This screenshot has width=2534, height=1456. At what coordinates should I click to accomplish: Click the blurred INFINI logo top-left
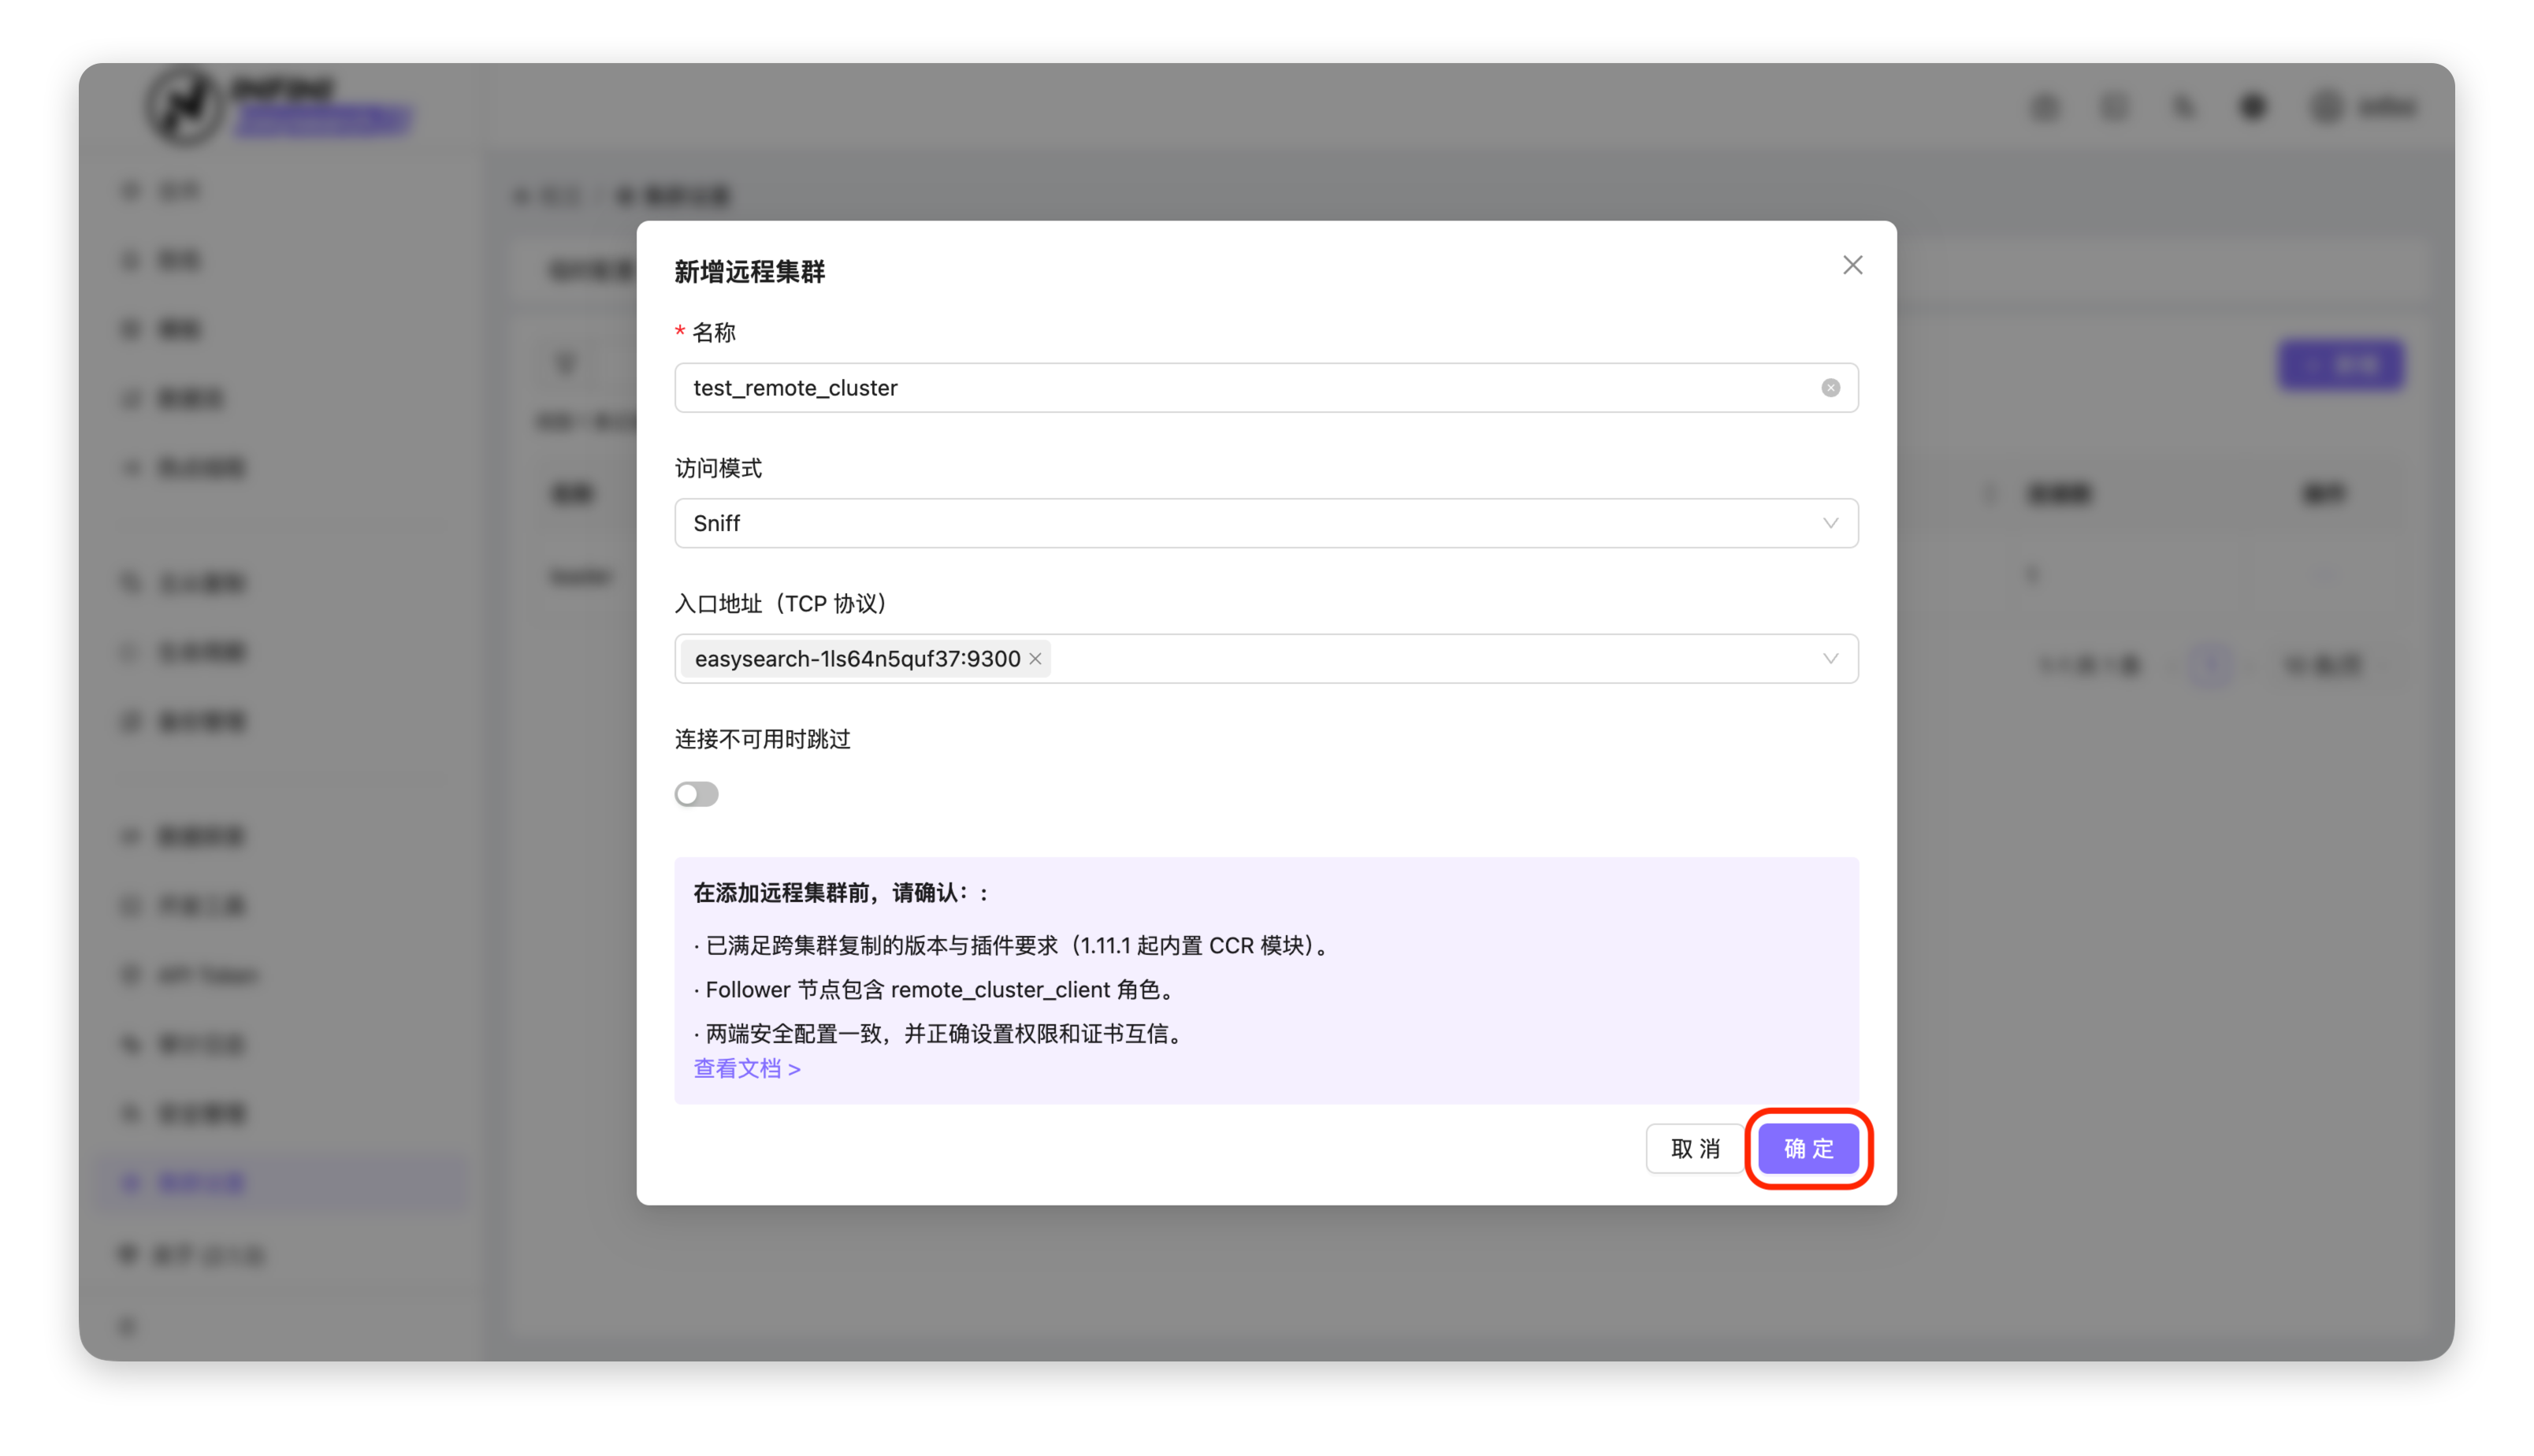[185, 106]
